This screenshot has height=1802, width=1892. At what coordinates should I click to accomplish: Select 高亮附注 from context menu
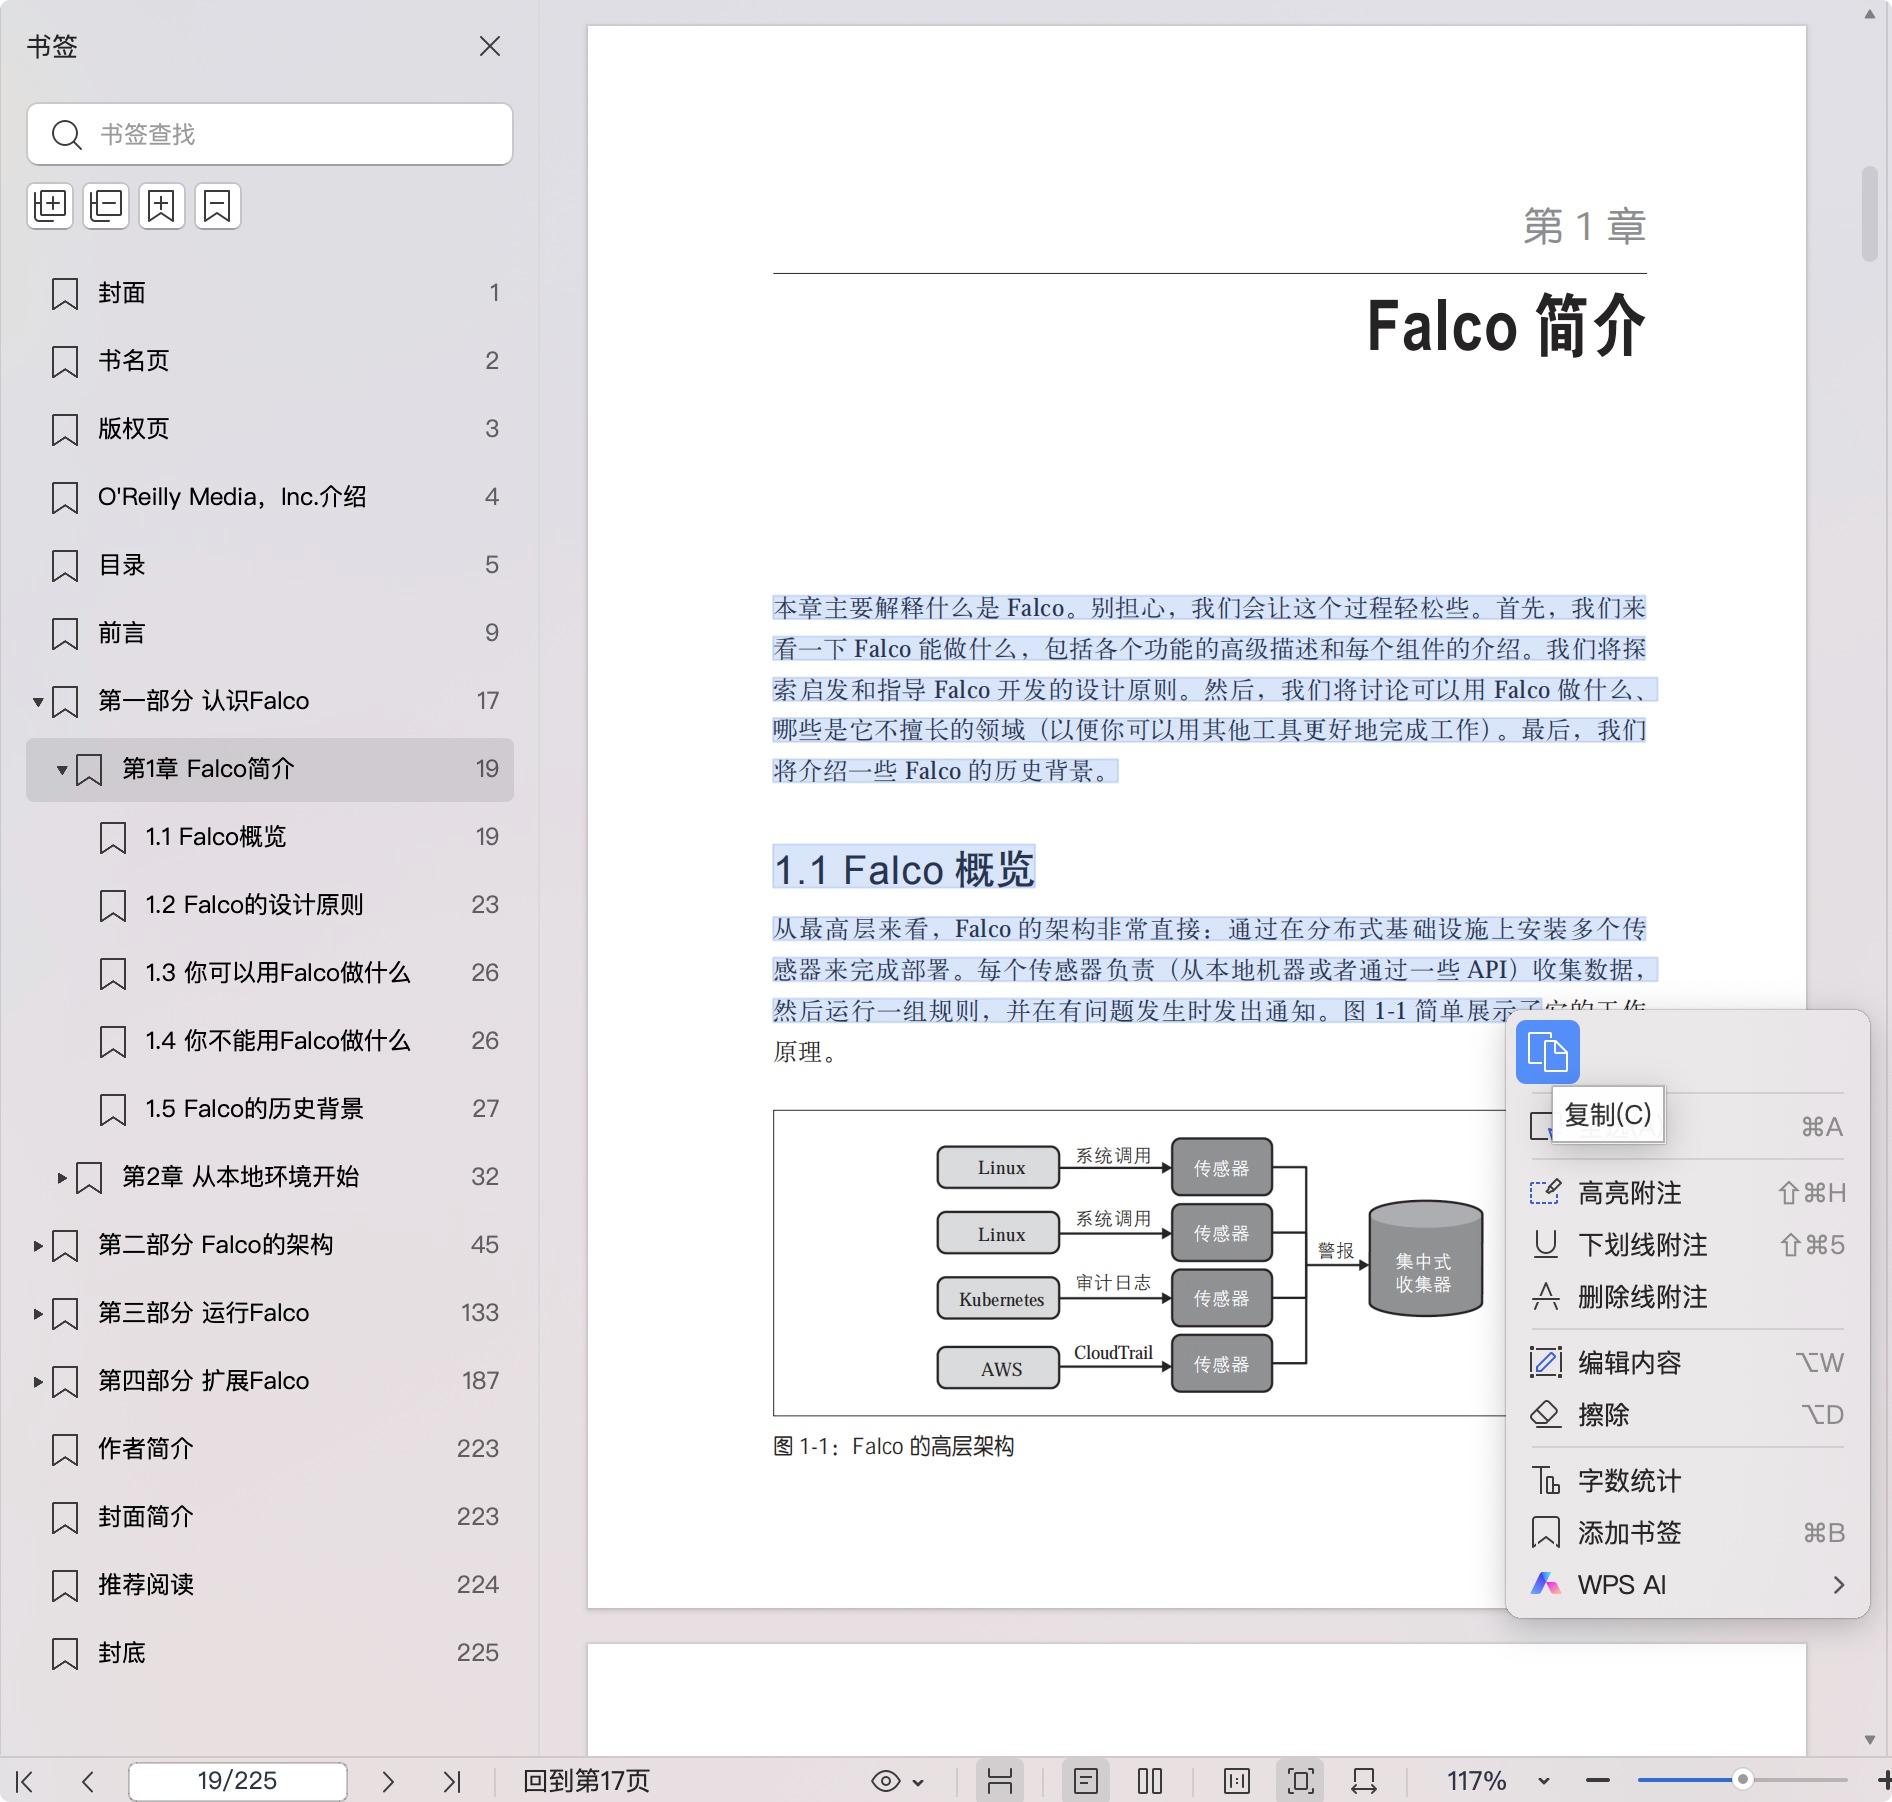(x=1629, y=1193)
